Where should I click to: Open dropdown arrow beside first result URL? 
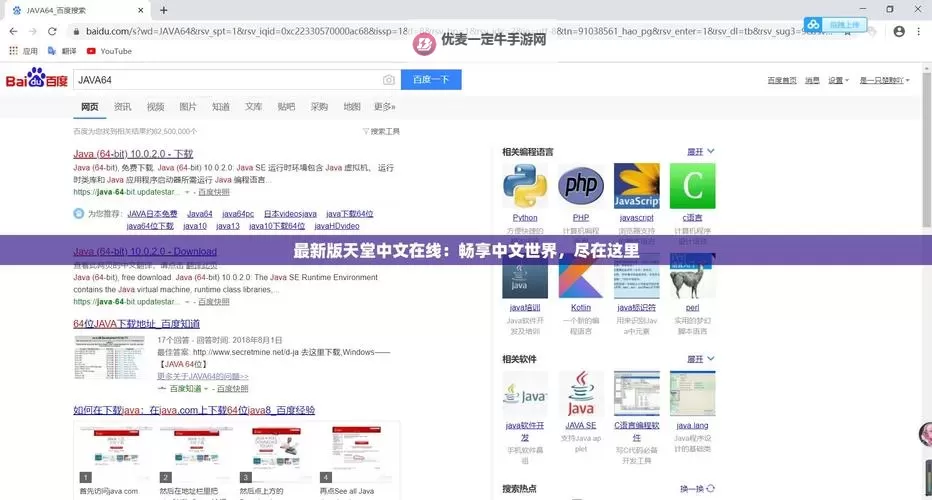click(187, 193)
